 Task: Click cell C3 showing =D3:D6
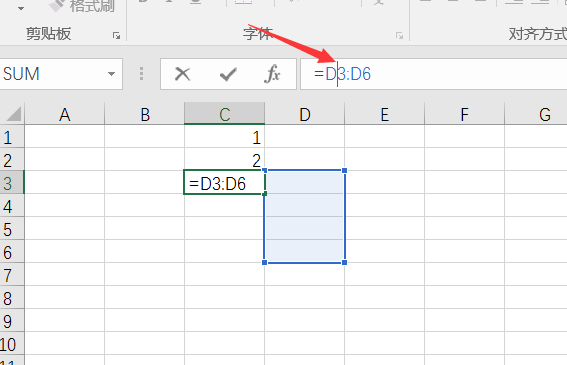(x=225, y=183)
